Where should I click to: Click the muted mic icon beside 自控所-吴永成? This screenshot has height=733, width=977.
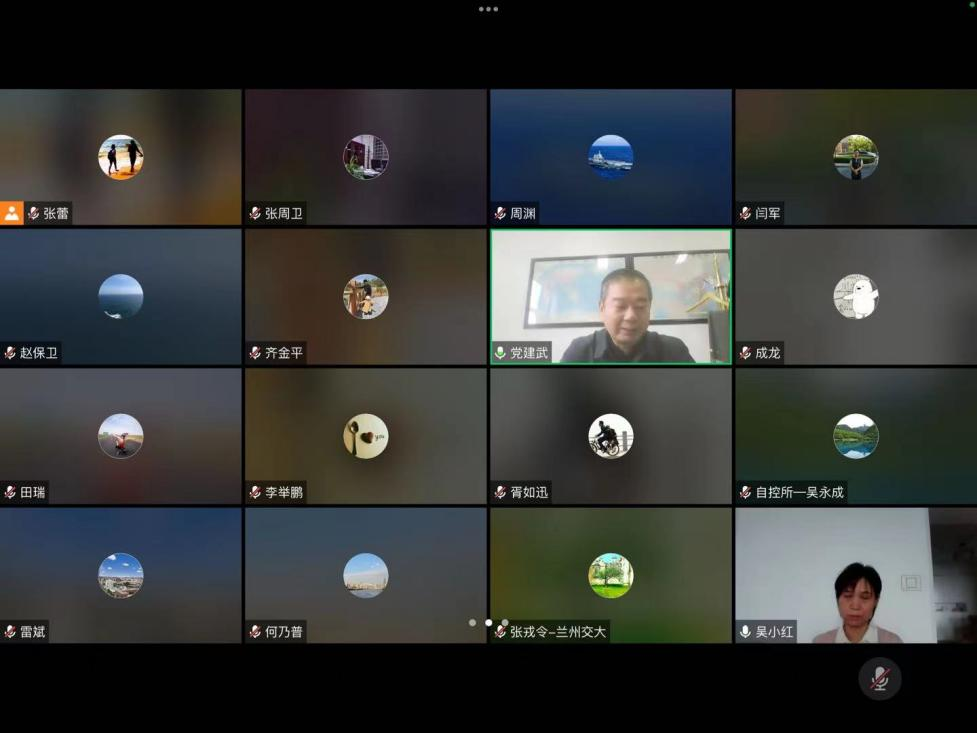745,492
